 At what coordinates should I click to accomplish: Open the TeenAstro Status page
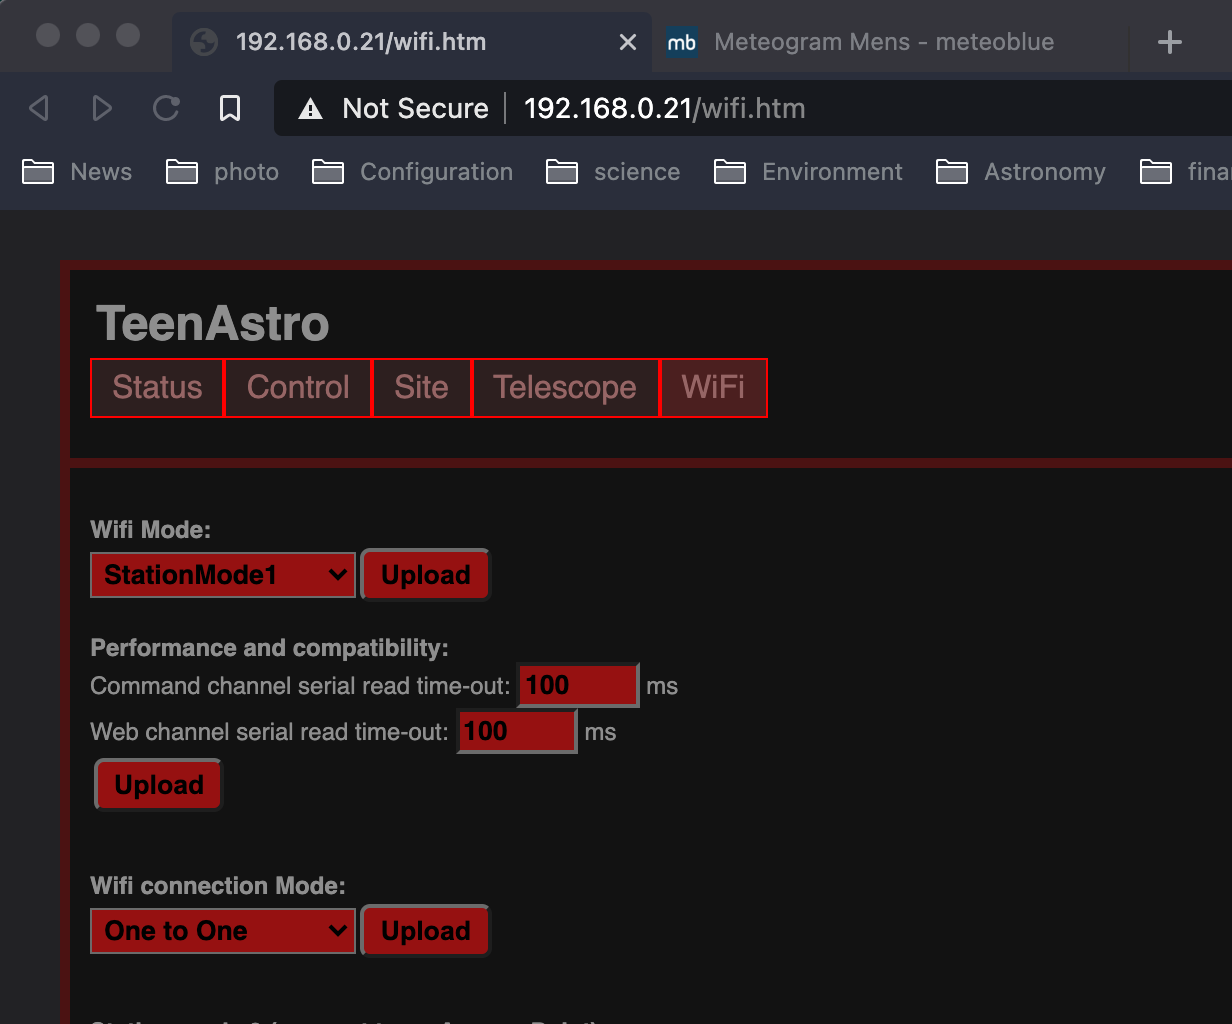(157, 387)
